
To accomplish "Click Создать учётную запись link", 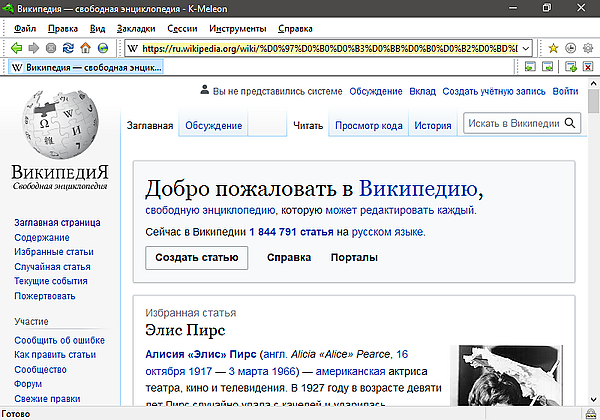I will click(494, 91).
